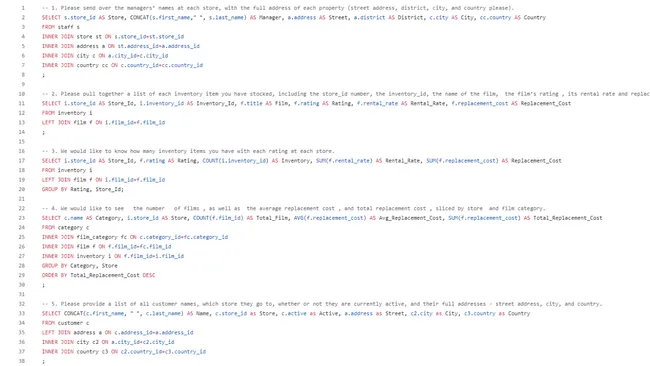Click 'INNER JOIN inventory i' line
650x366 pixels.
click(113, 256)
